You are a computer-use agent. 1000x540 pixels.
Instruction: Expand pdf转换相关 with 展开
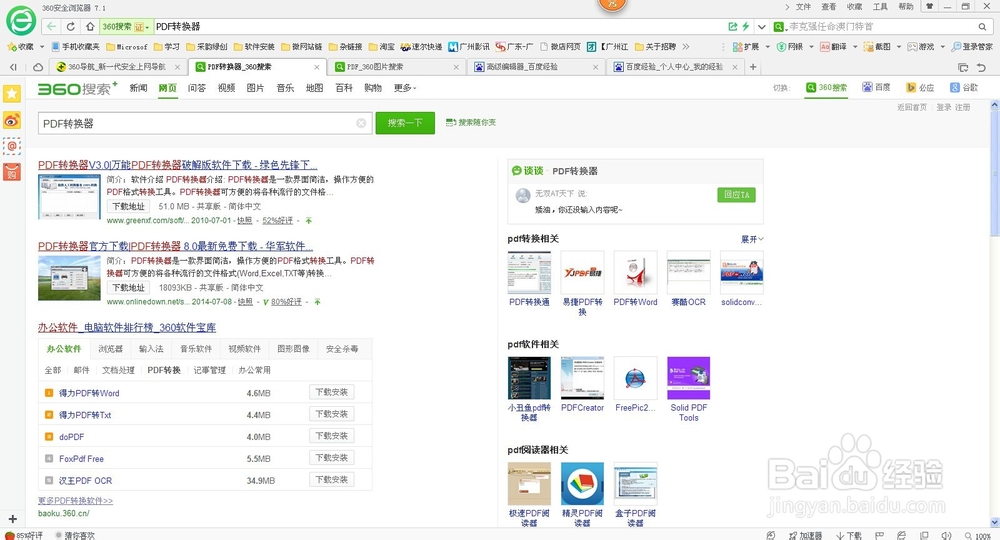[x=752, y=239]
